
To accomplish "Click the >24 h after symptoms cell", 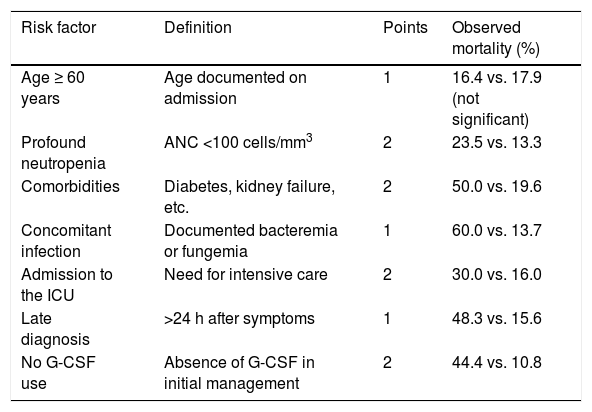I will click(x=239, y=319).
